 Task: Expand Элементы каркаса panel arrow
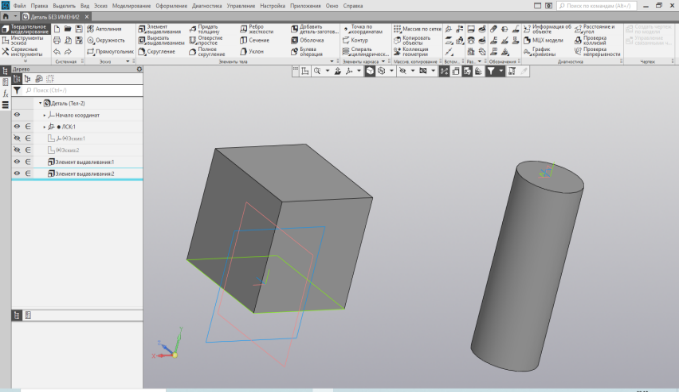(383, 62)
